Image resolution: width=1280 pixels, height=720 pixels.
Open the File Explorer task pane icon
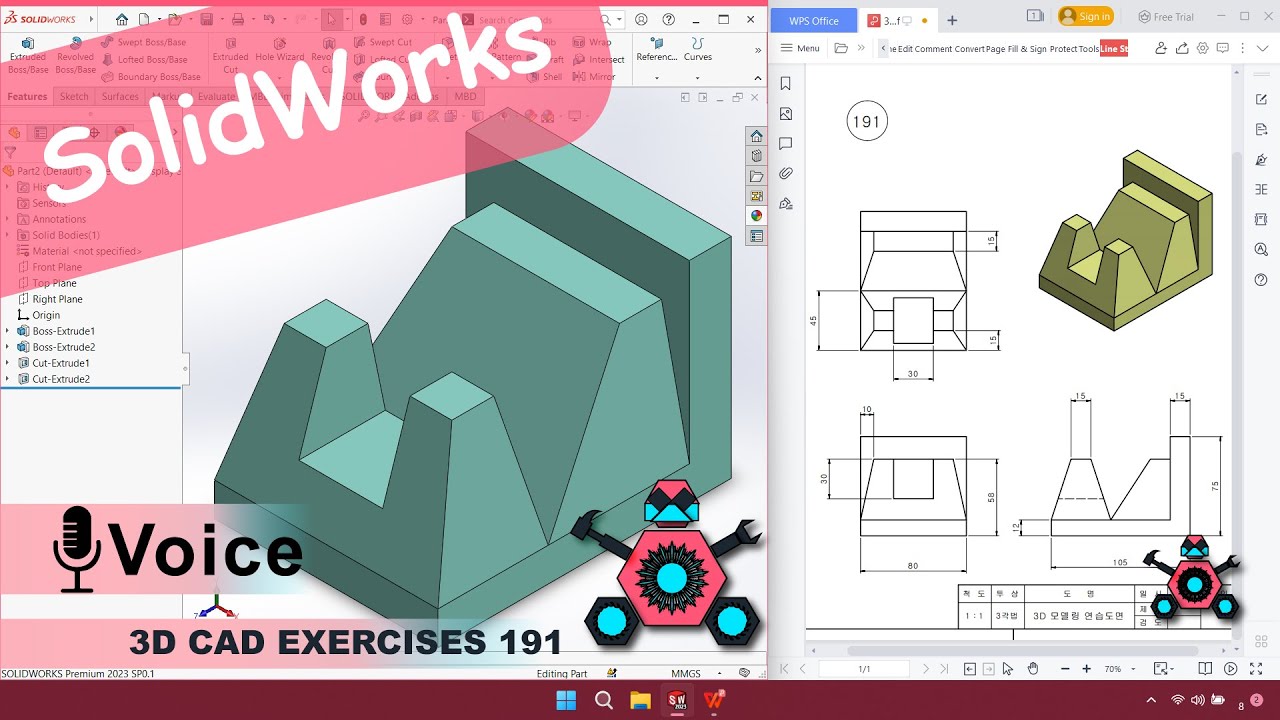pos(756,176)
